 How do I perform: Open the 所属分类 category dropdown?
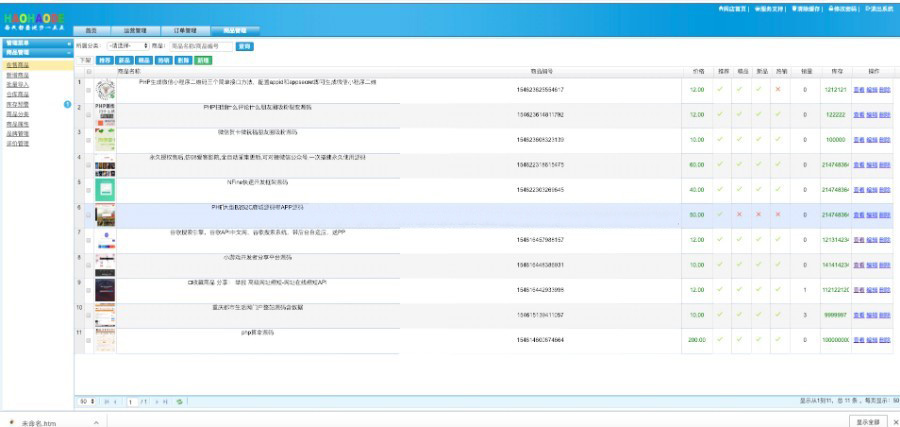coord(127,46)
